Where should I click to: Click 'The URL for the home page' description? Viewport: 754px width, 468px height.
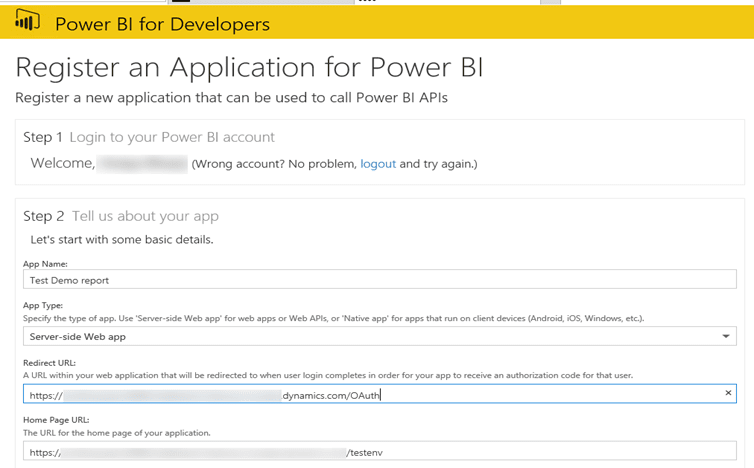coord(117,433)
